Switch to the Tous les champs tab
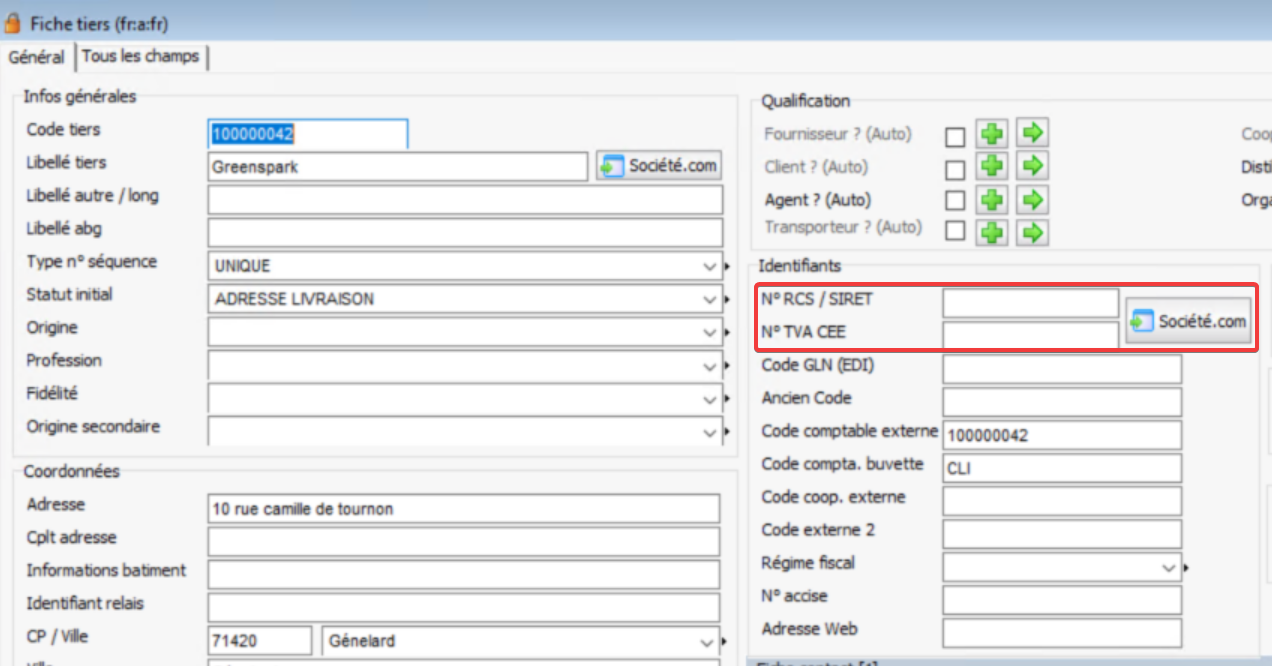This screenshot has width=1272, height=666. click(x=140, y=57)
